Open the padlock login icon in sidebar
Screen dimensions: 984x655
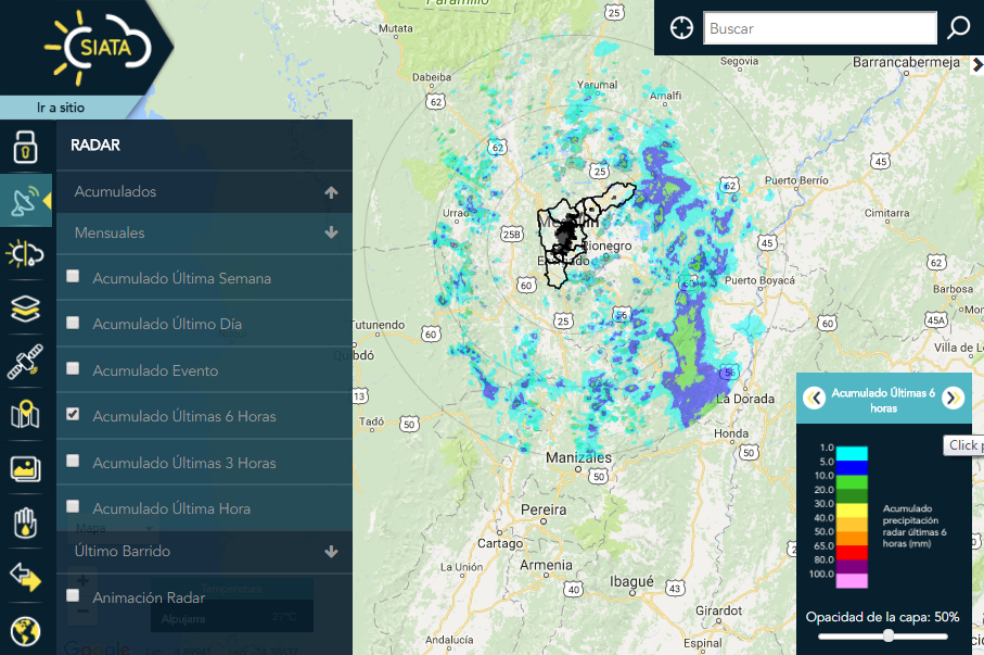(25, 147)
